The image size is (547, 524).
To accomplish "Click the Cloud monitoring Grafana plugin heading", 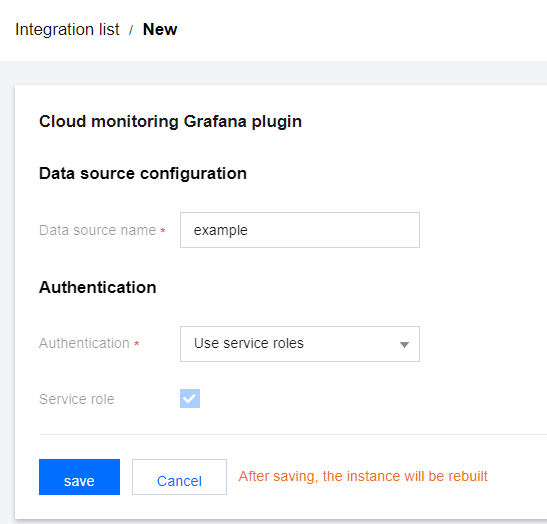I will 170,121.
